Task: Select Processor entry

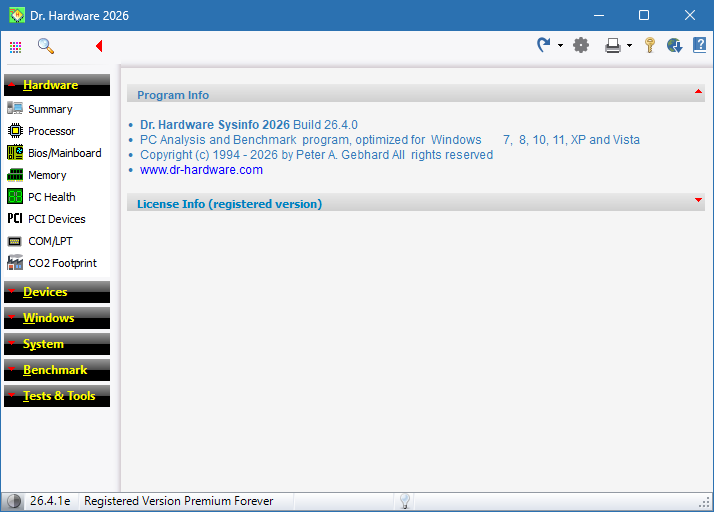Action: 51,131
